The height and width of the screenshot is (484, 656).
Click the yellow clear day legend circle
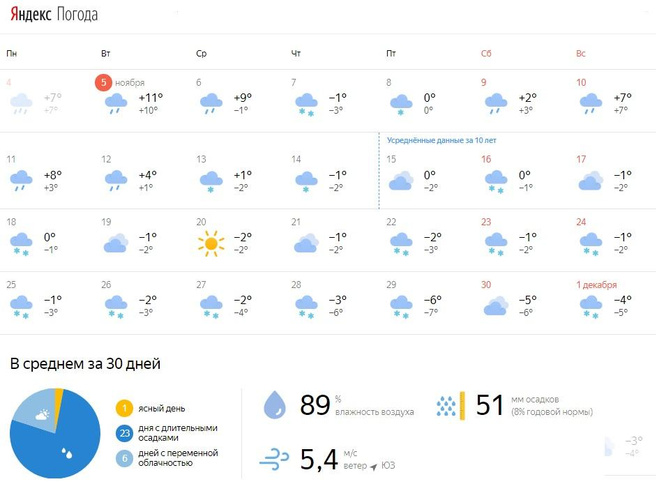[124, 407]
